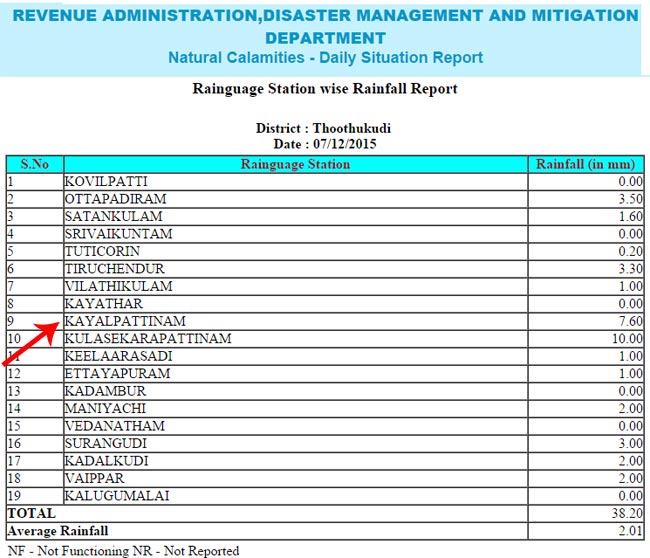Select serial number 1
The height and width of the screenshot is (558, 650).
point(10,182)
